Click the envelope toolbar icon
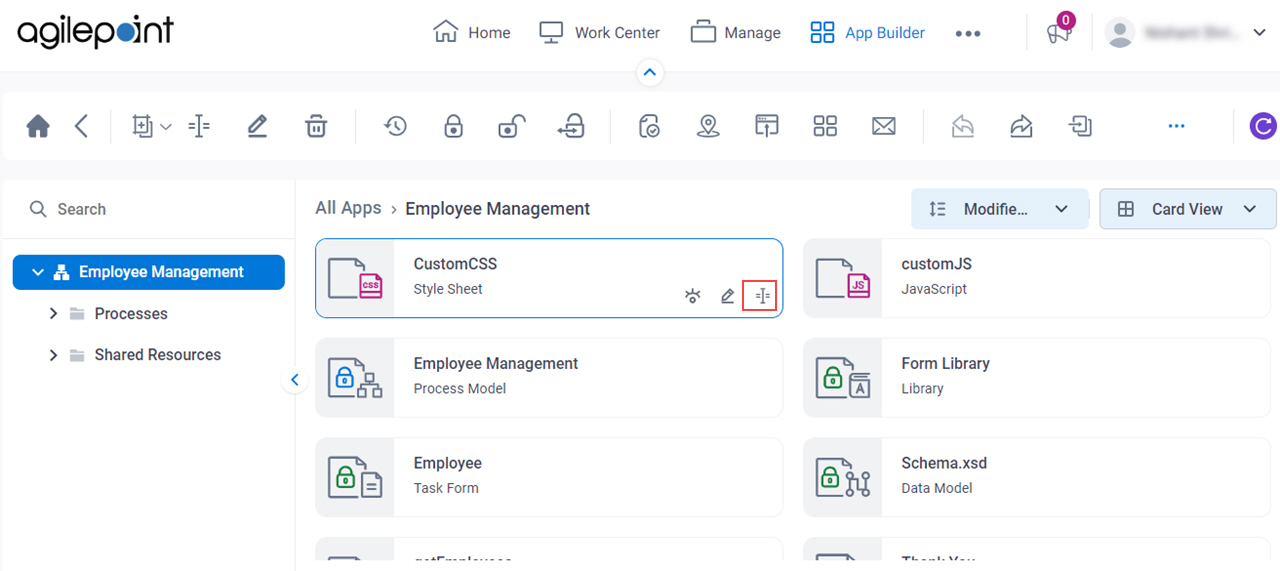 click(x=883, y=126)
